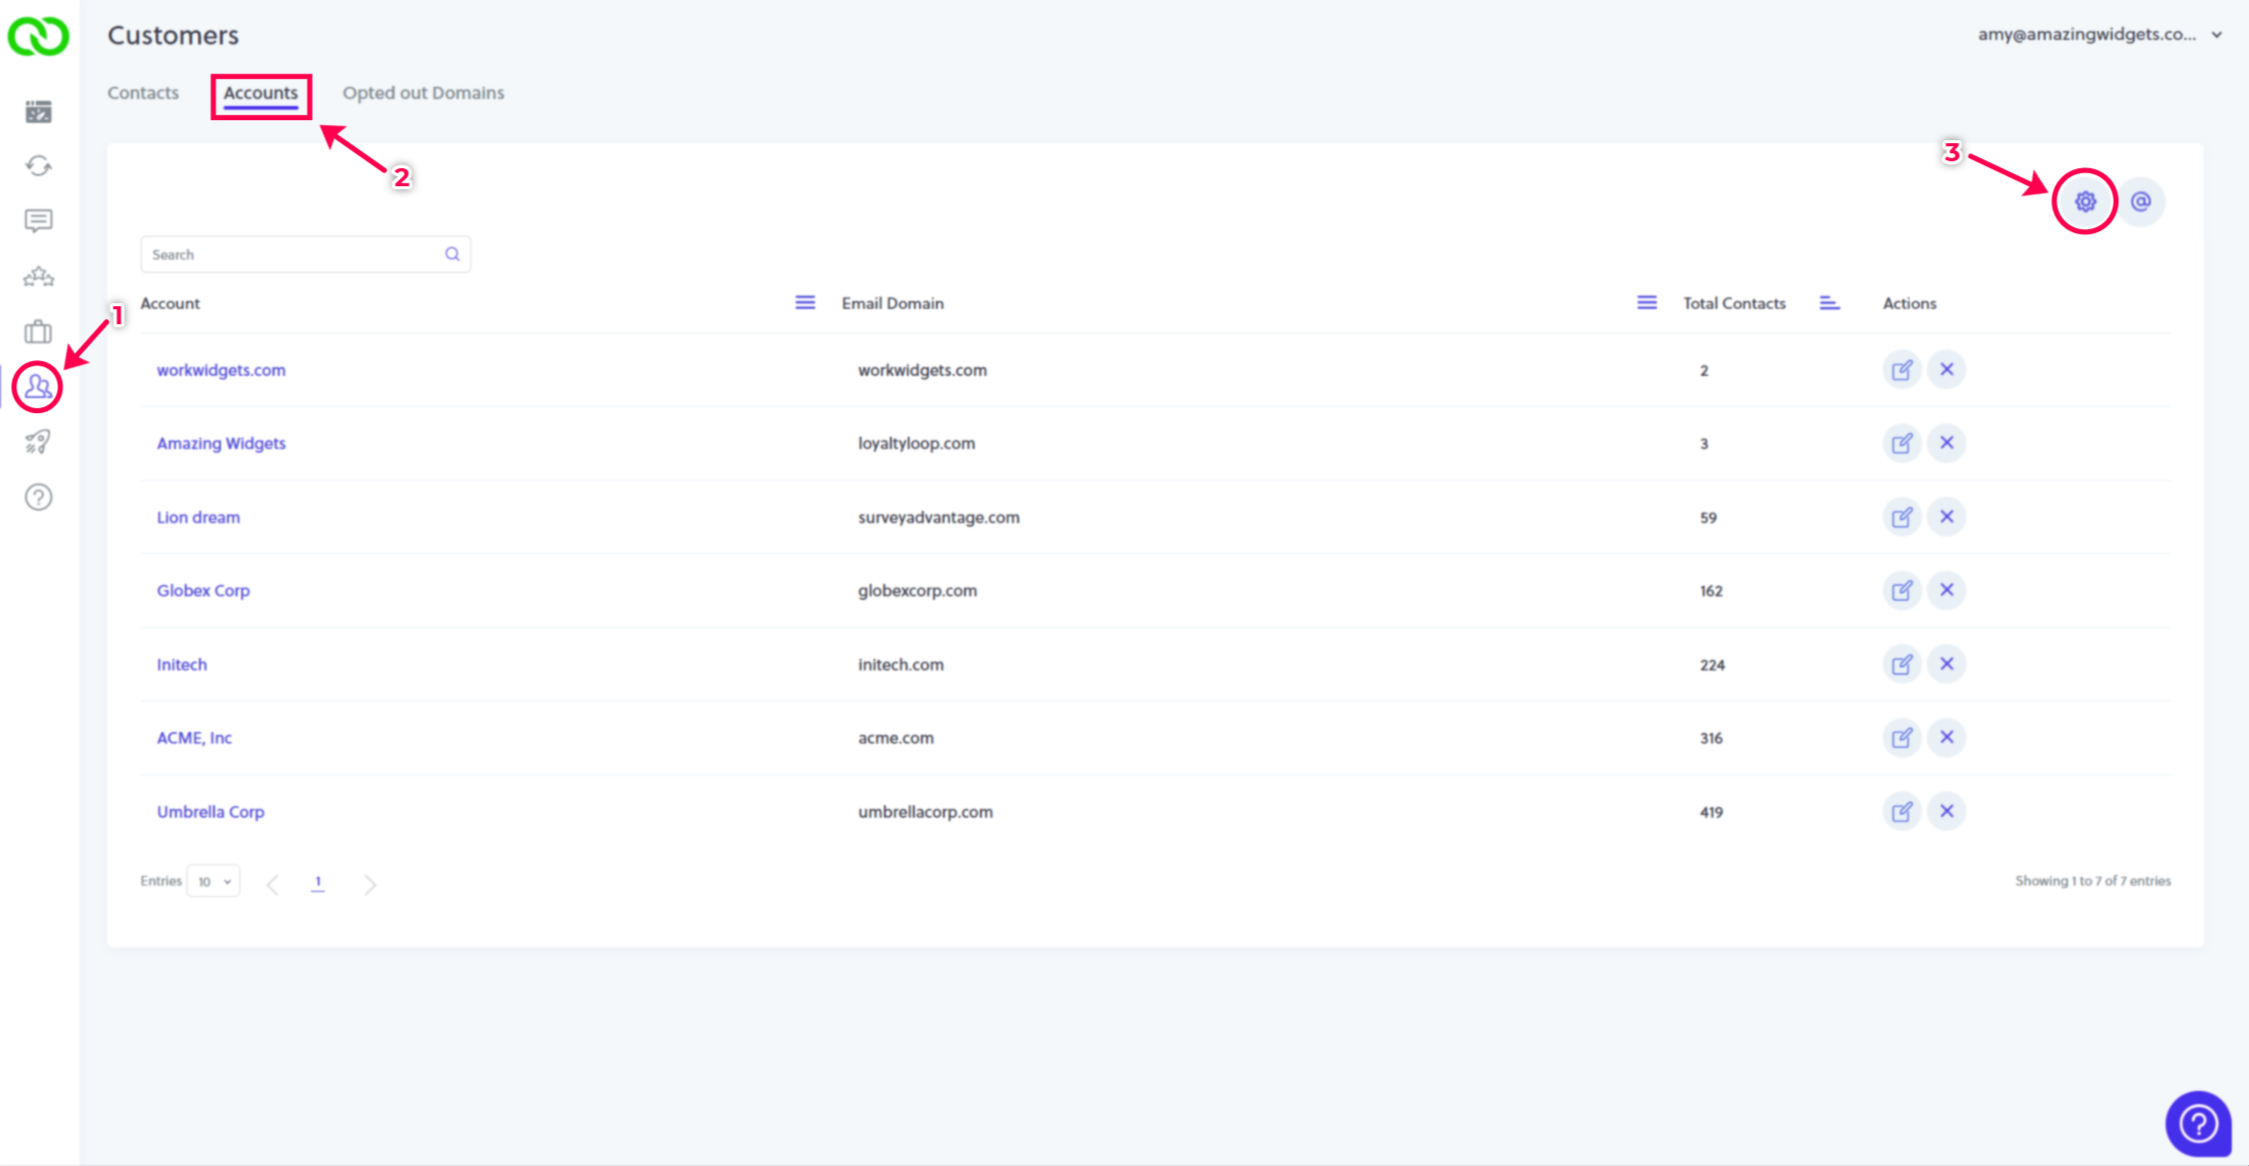This screenshot has height=1166, width=2249.
Task: Click the refresh cycle icon in the sidebar
Action: tap(38, 166)
